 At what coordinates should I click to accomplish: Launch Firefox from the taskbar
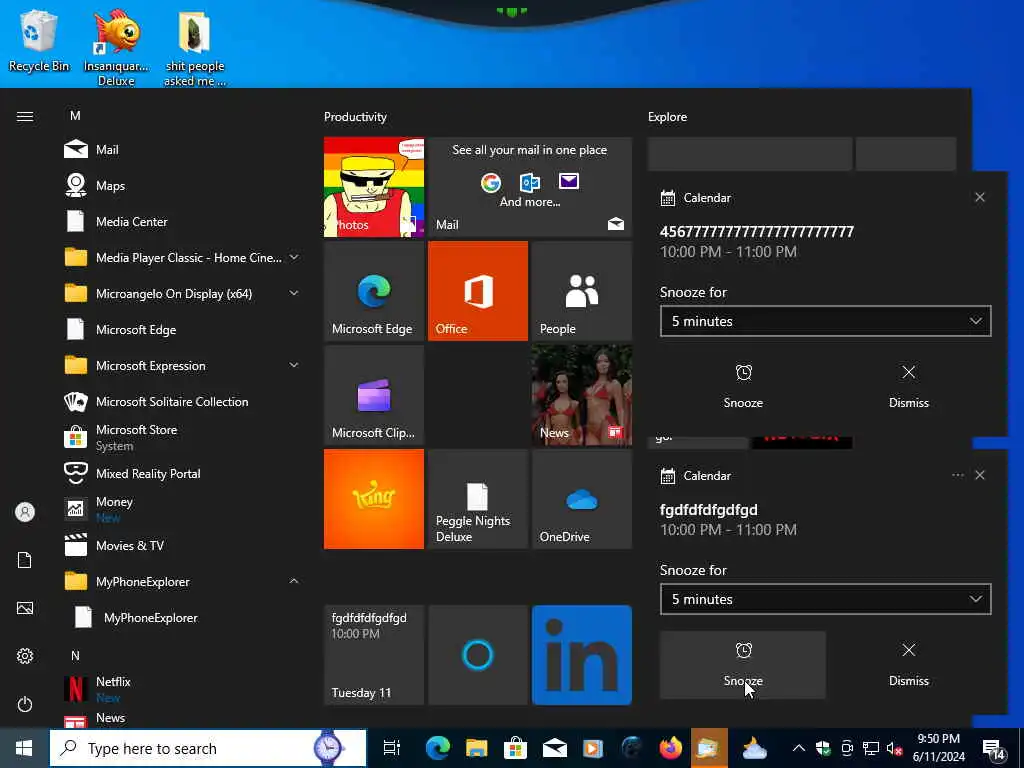670,748
